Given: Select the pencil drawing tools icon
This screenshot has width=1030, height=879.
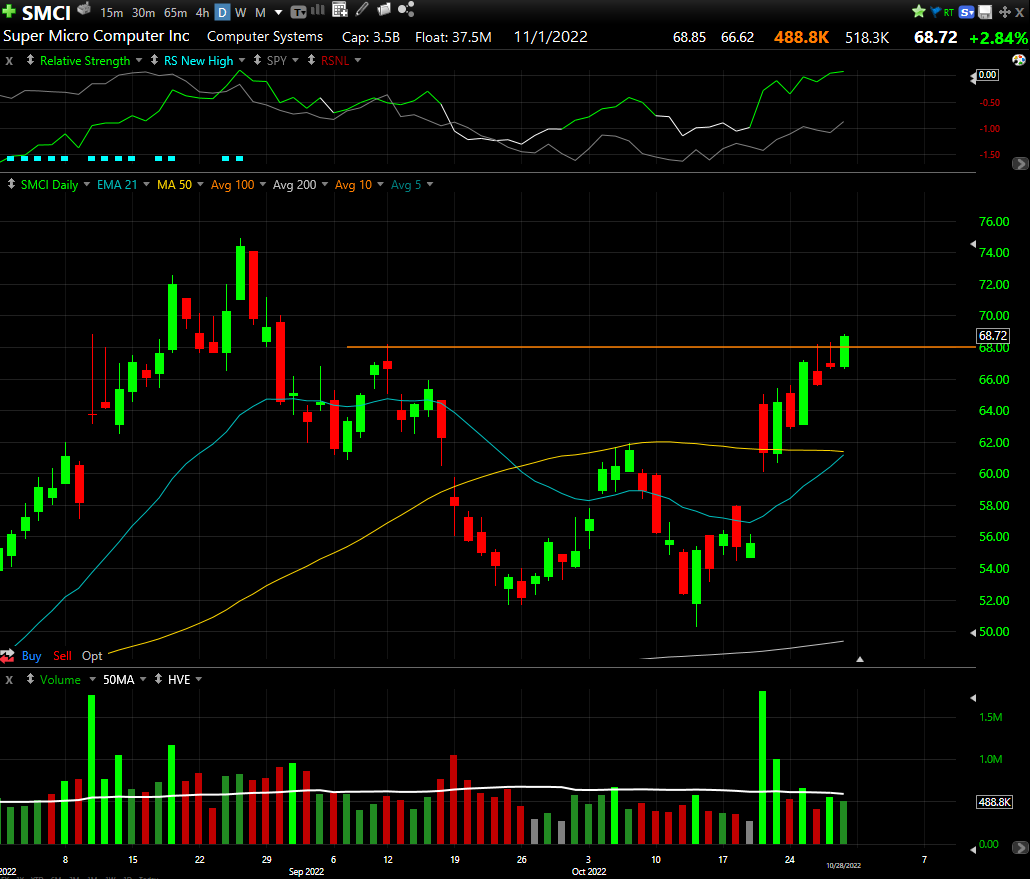Looking at the screenshot, I should (x=362, y=9).
